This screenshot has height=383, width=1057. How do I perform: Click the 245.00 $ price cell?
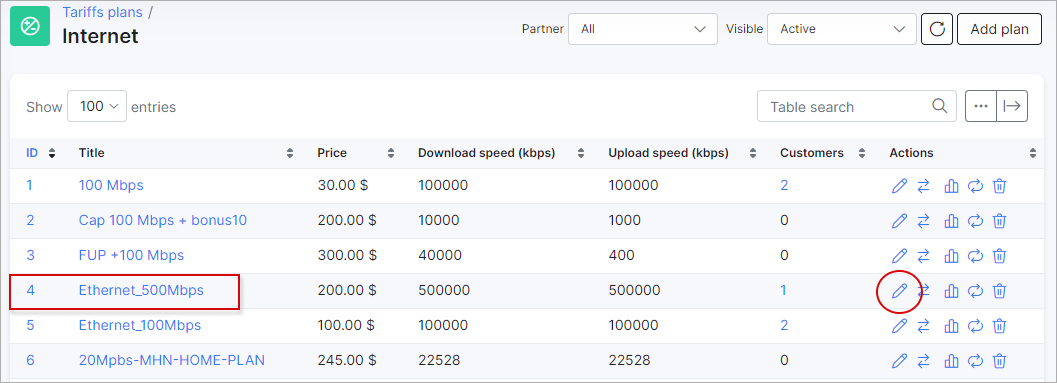pyautogui.click(x=346, y=361)
